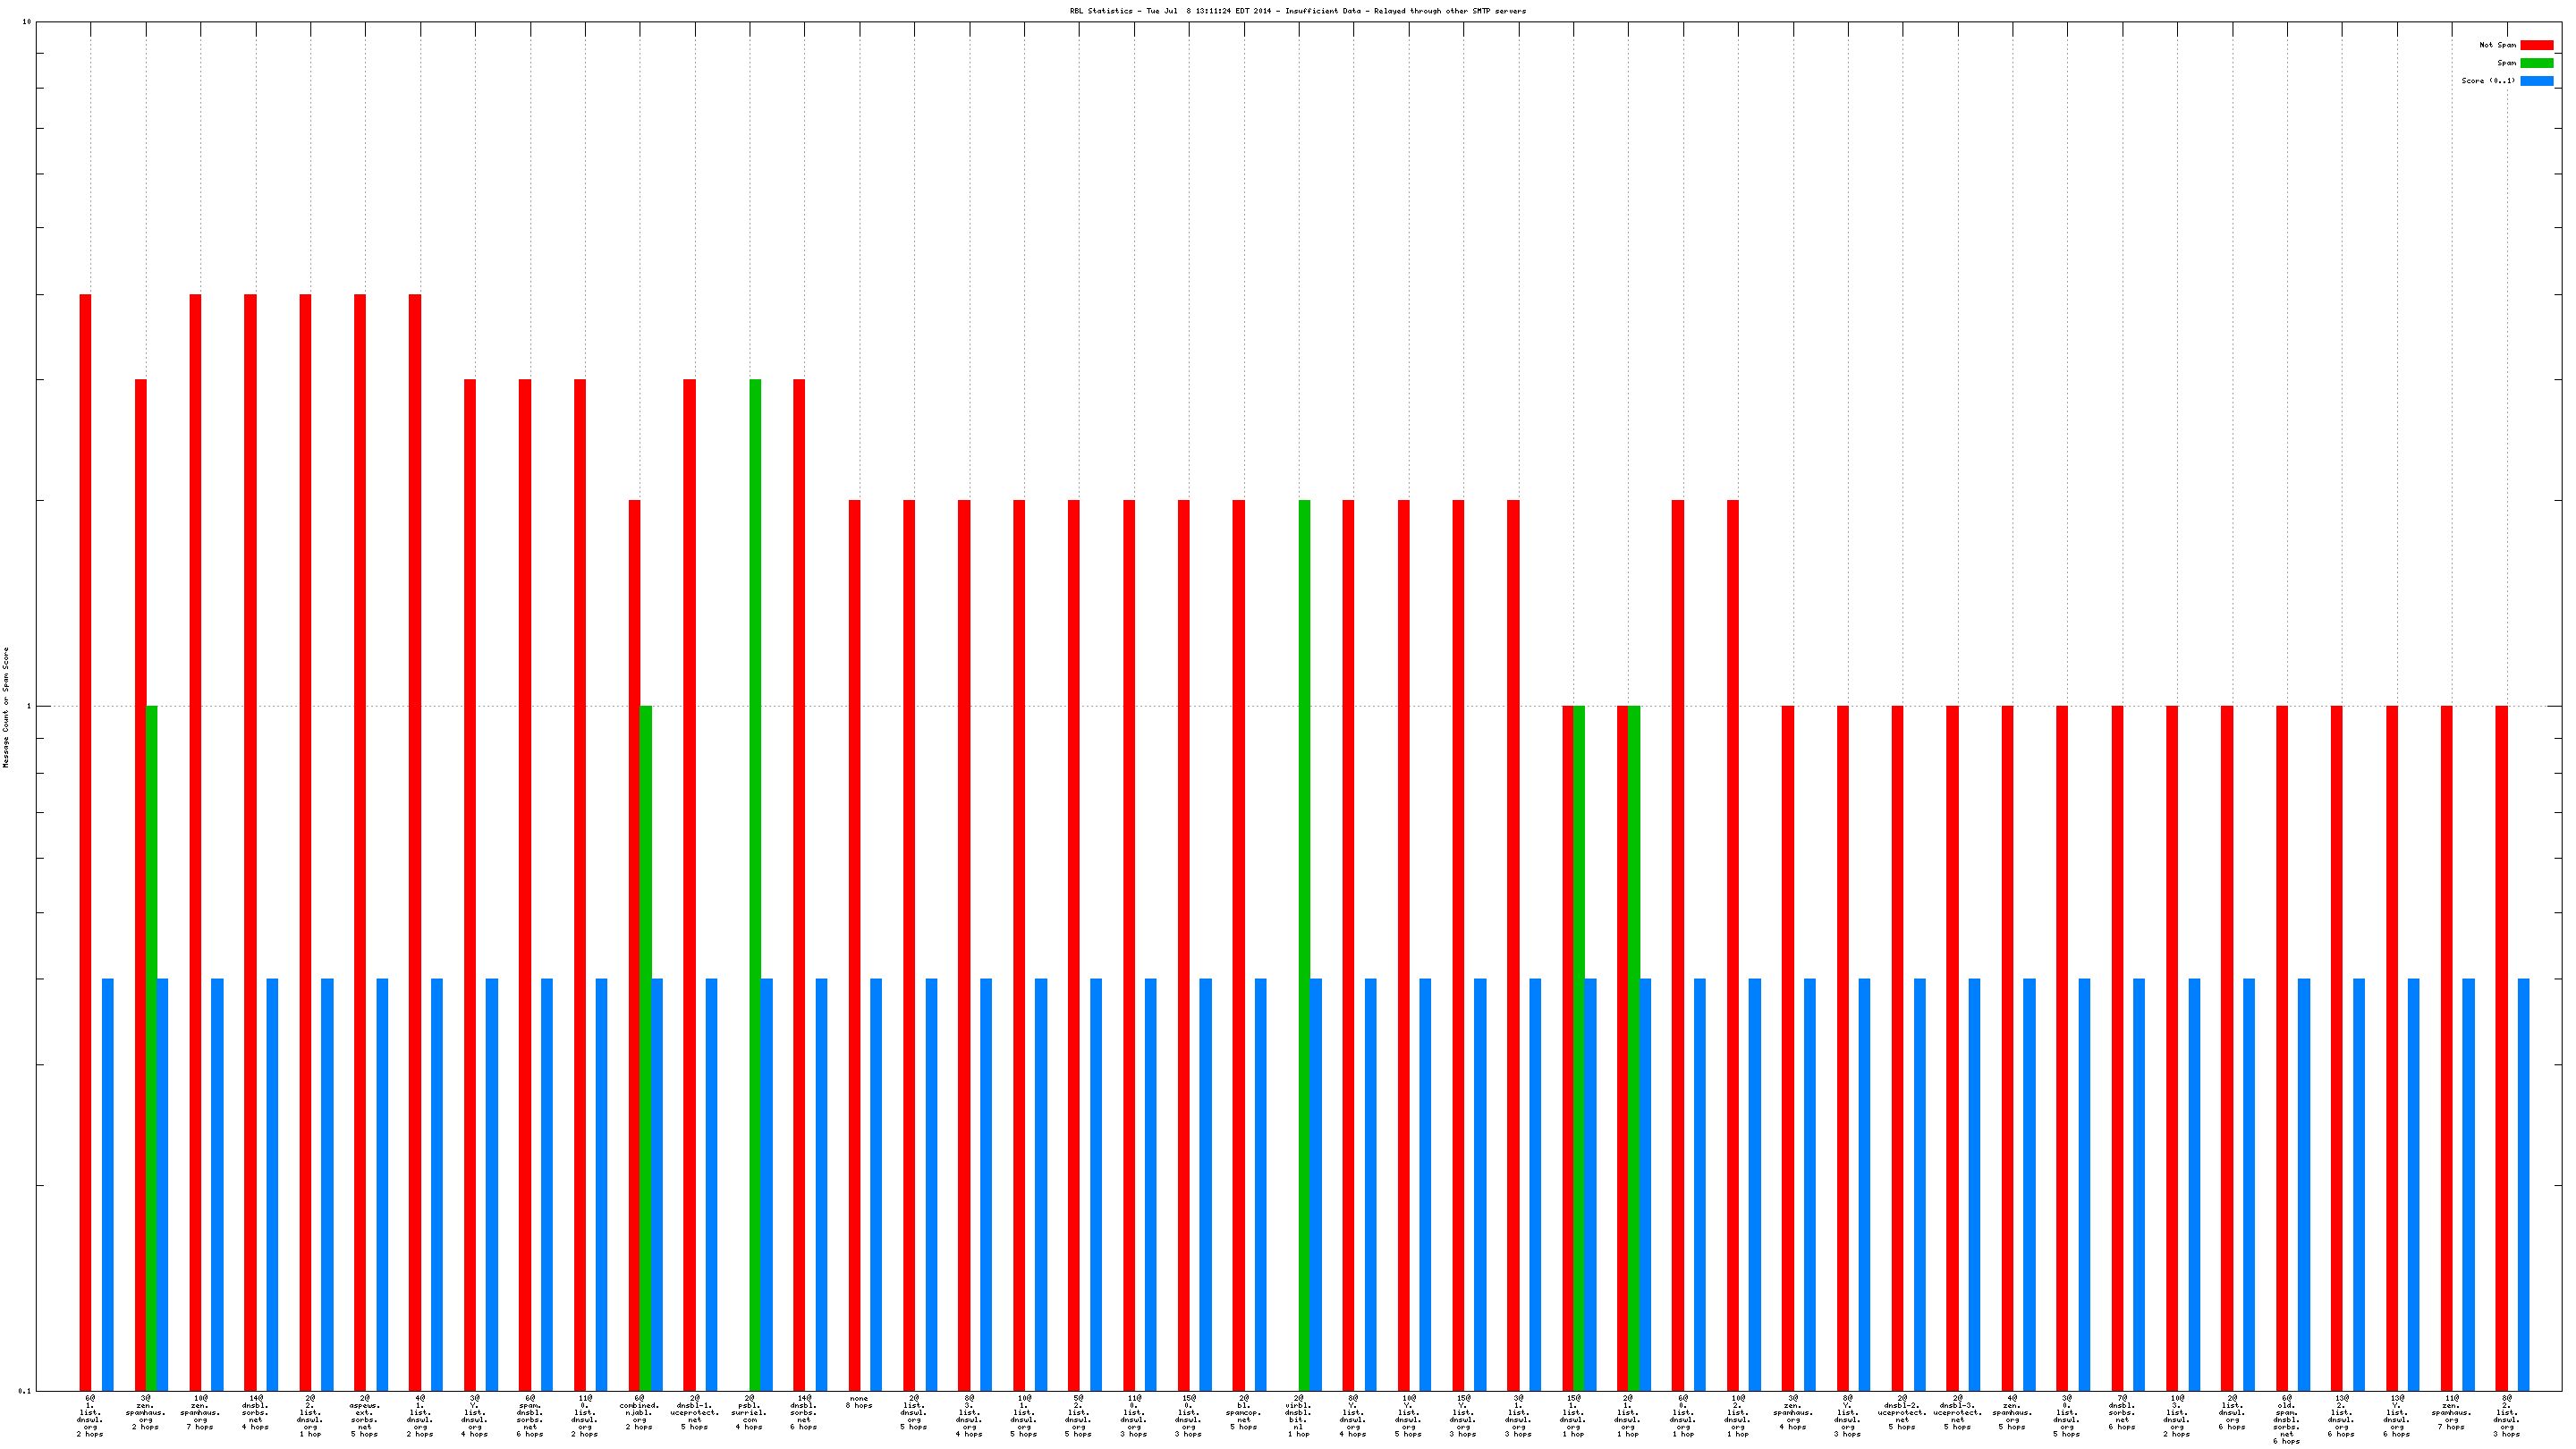2576x1449 pixels.
Task: Click the Message Count or Spam Score axis label
Action: [6, 706]
